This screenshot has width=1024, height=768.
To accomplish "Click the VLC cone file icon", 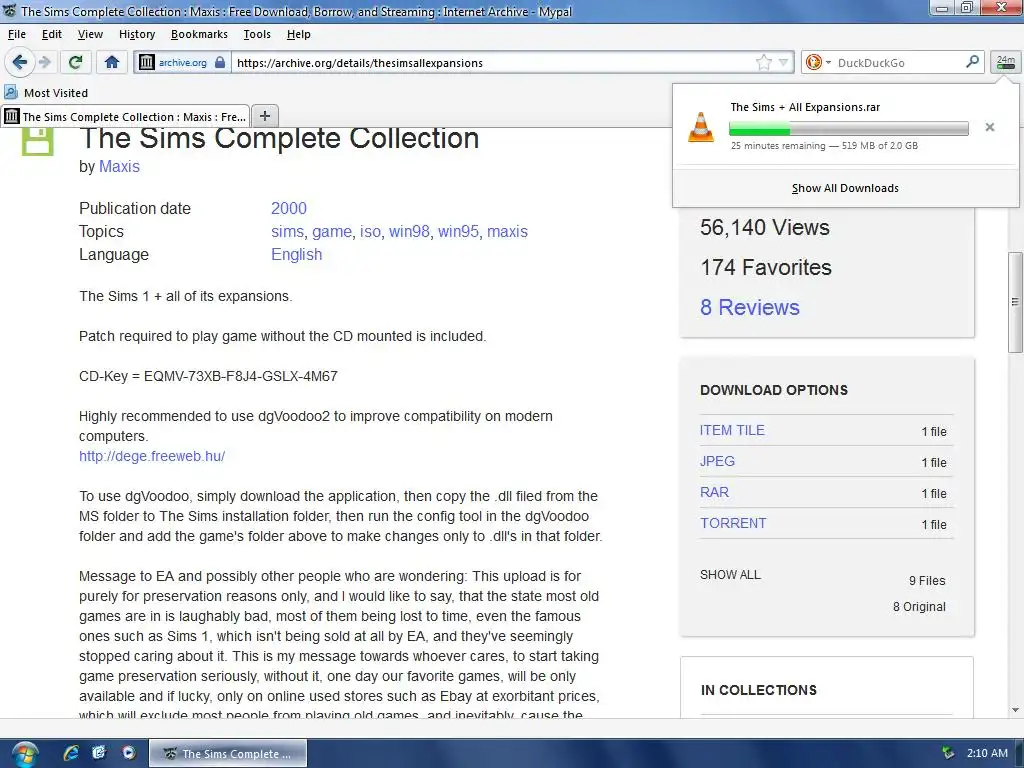I will [x=701, y=127].
